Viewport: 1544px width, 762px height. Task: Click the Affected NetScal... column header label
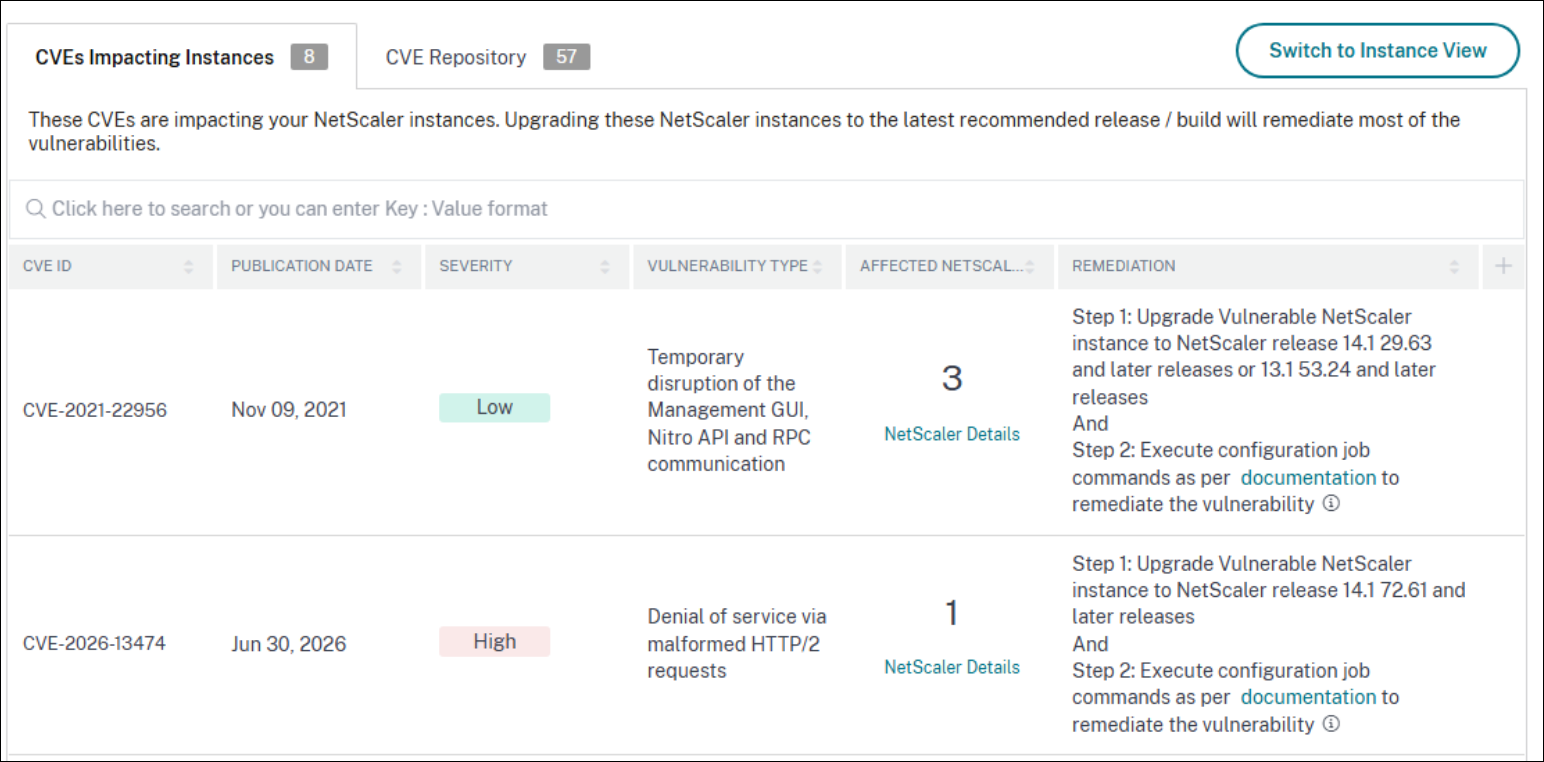tap(941, 266)
